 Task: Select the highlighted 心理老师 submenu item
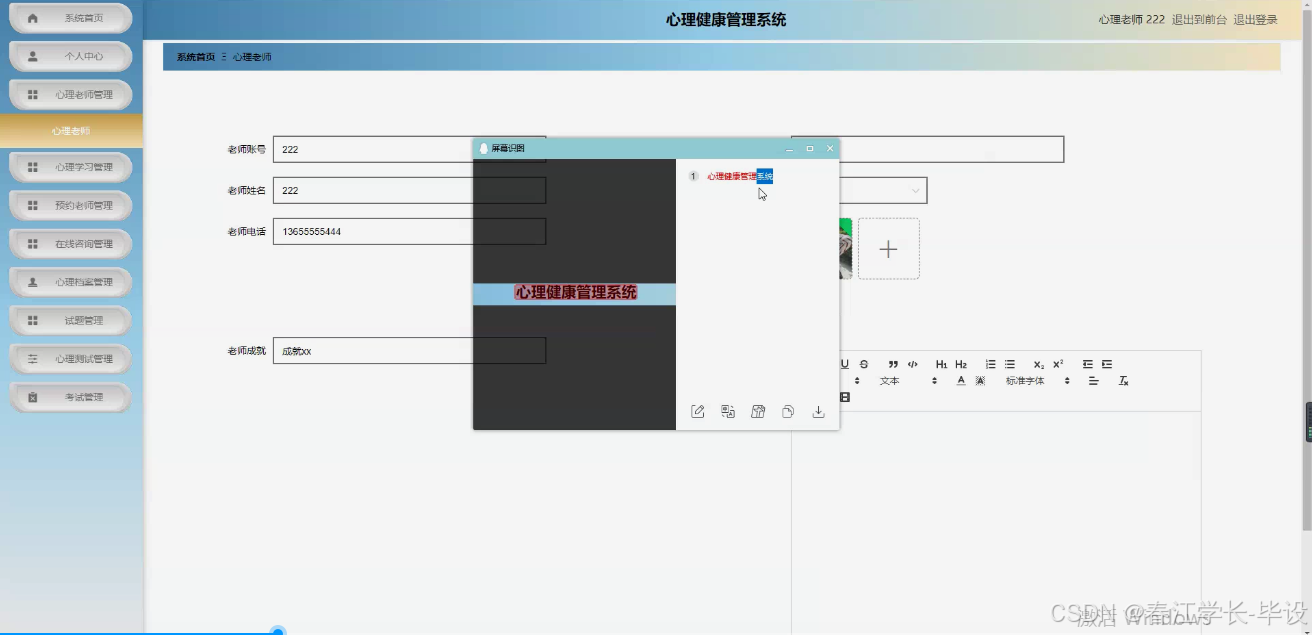[x=71, y=131]
